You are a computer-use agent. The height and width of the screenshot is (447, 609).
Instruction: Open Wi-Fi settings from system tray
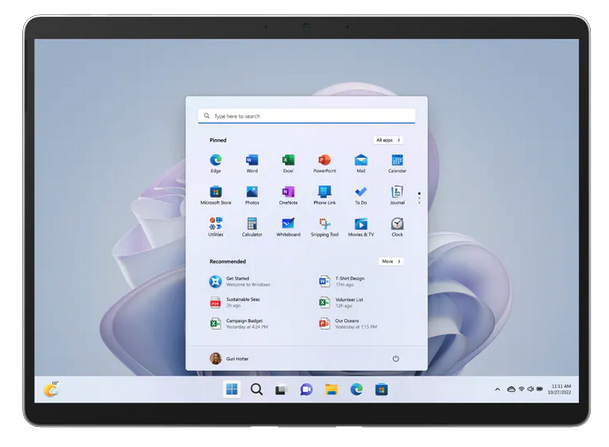[x=521, y=389]
